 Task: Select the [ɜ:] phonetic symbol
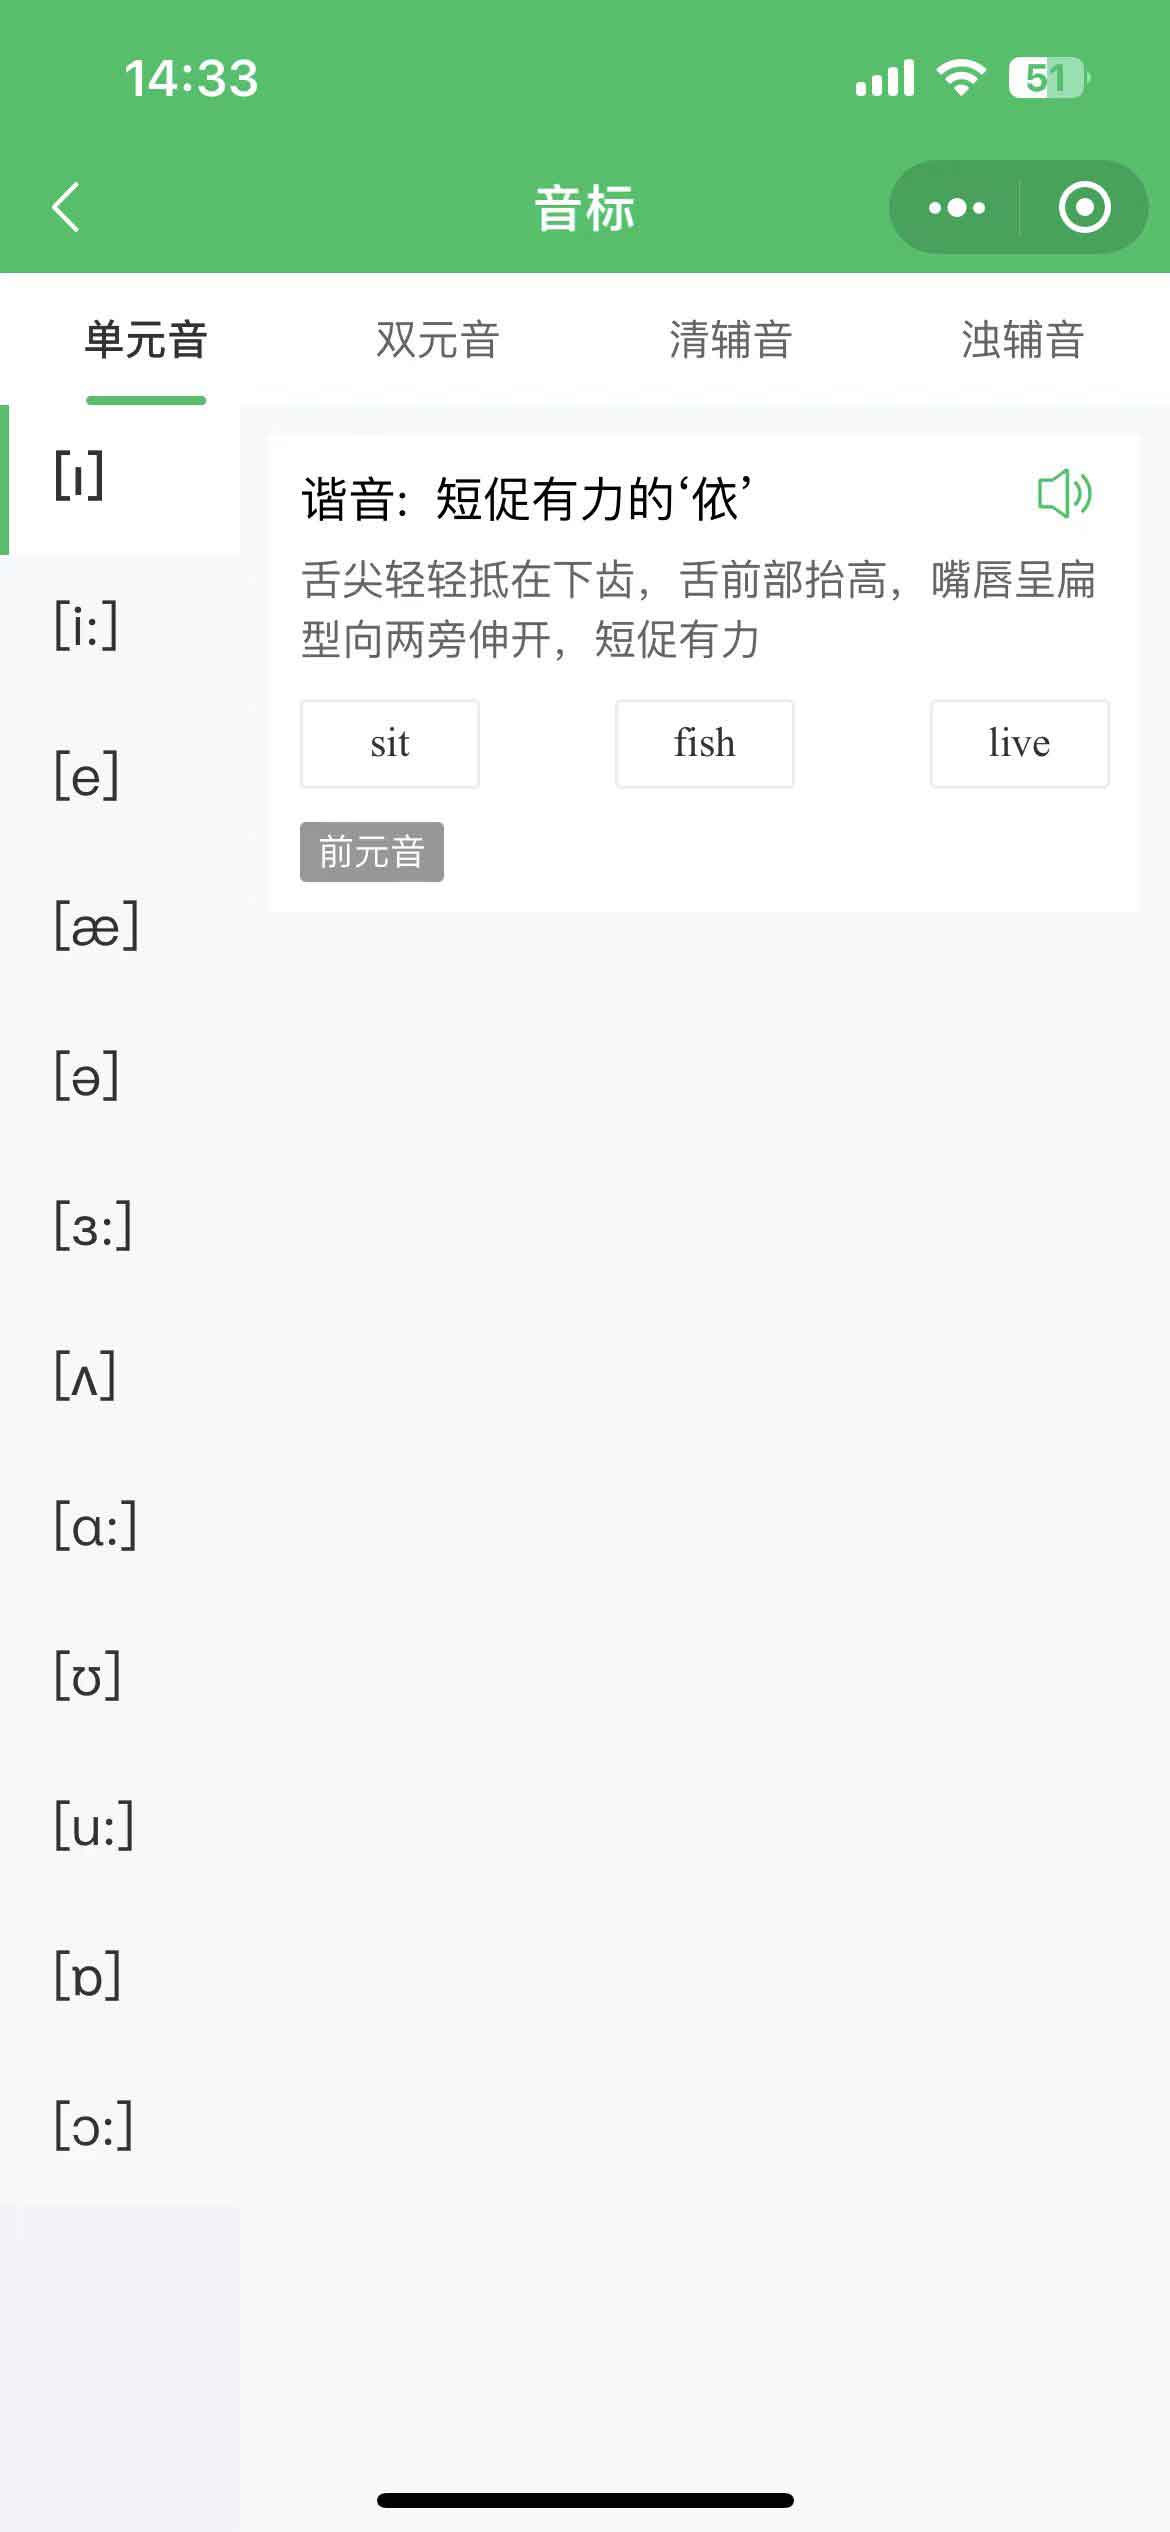point(93,1226)
